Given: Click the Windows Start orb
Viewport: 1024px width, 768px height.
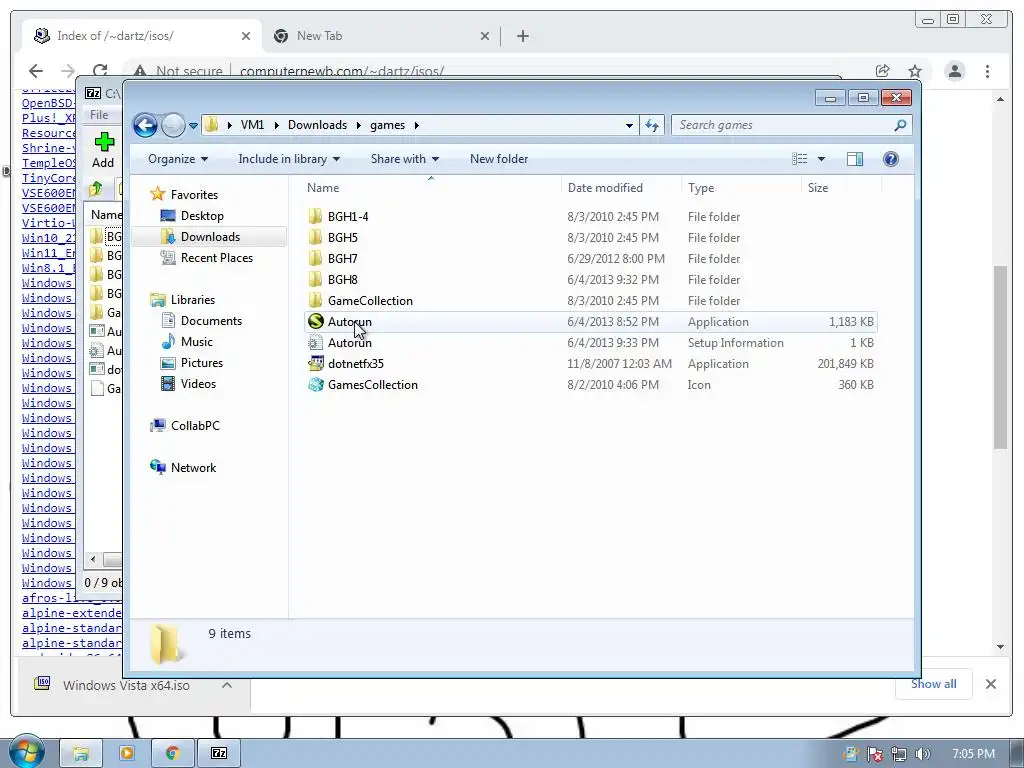Looking at the screenshot, I should [x=27, y=752].
